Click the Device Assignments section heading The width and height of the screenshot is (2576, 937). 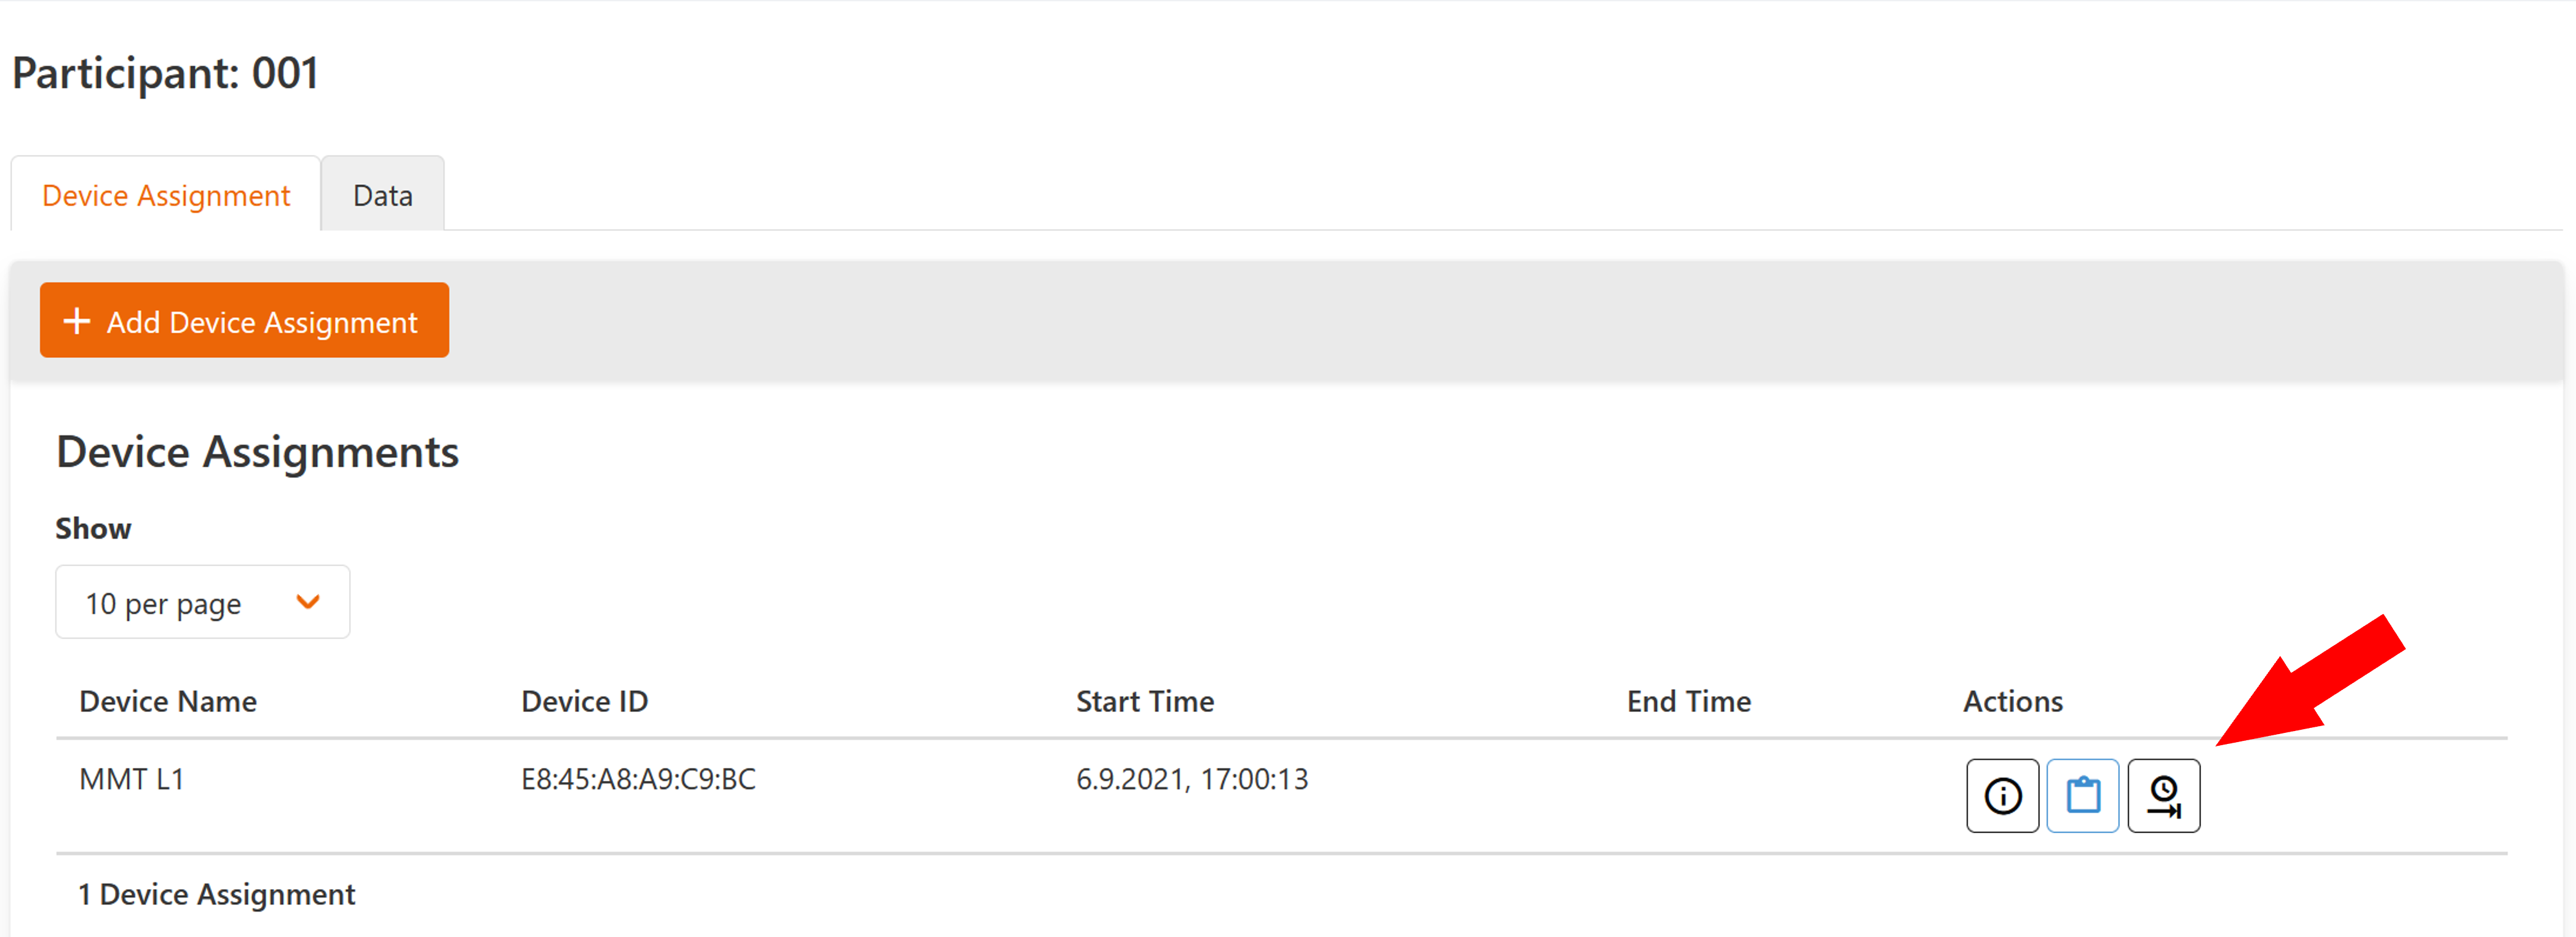257,452
